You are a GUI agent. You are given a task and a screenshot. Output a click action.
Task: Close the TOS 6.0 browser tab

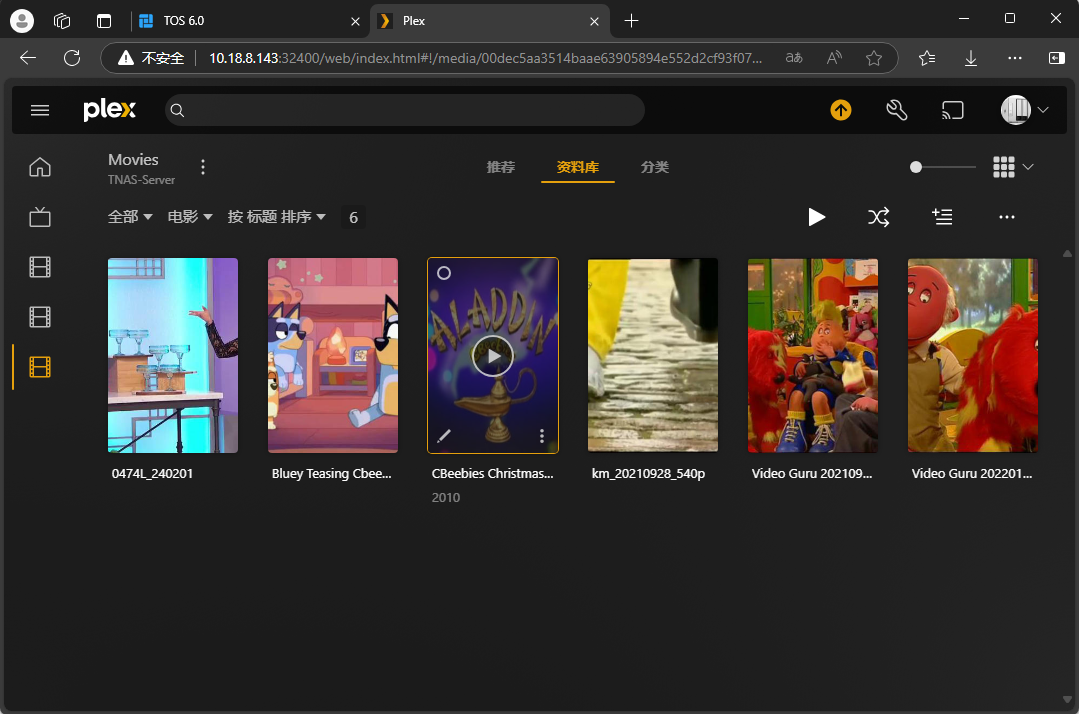tap(355, 21)
